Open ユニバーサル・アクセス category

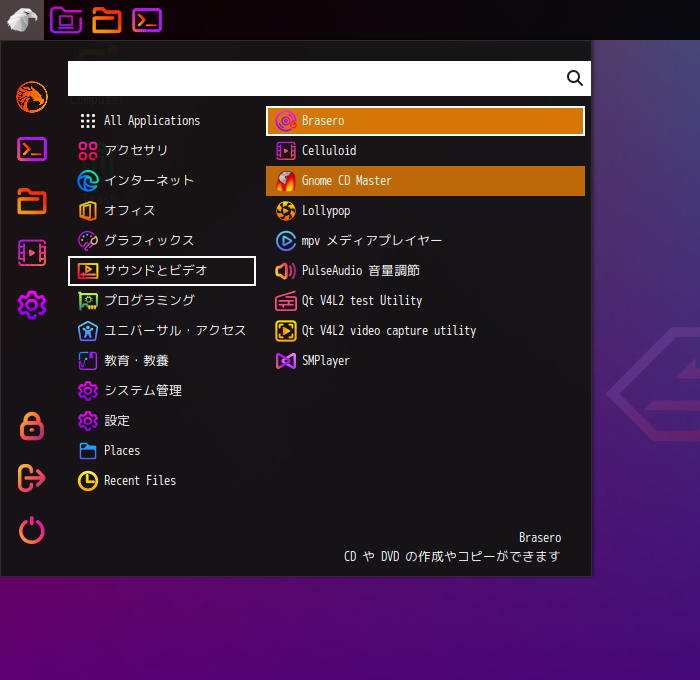point(162,330)
